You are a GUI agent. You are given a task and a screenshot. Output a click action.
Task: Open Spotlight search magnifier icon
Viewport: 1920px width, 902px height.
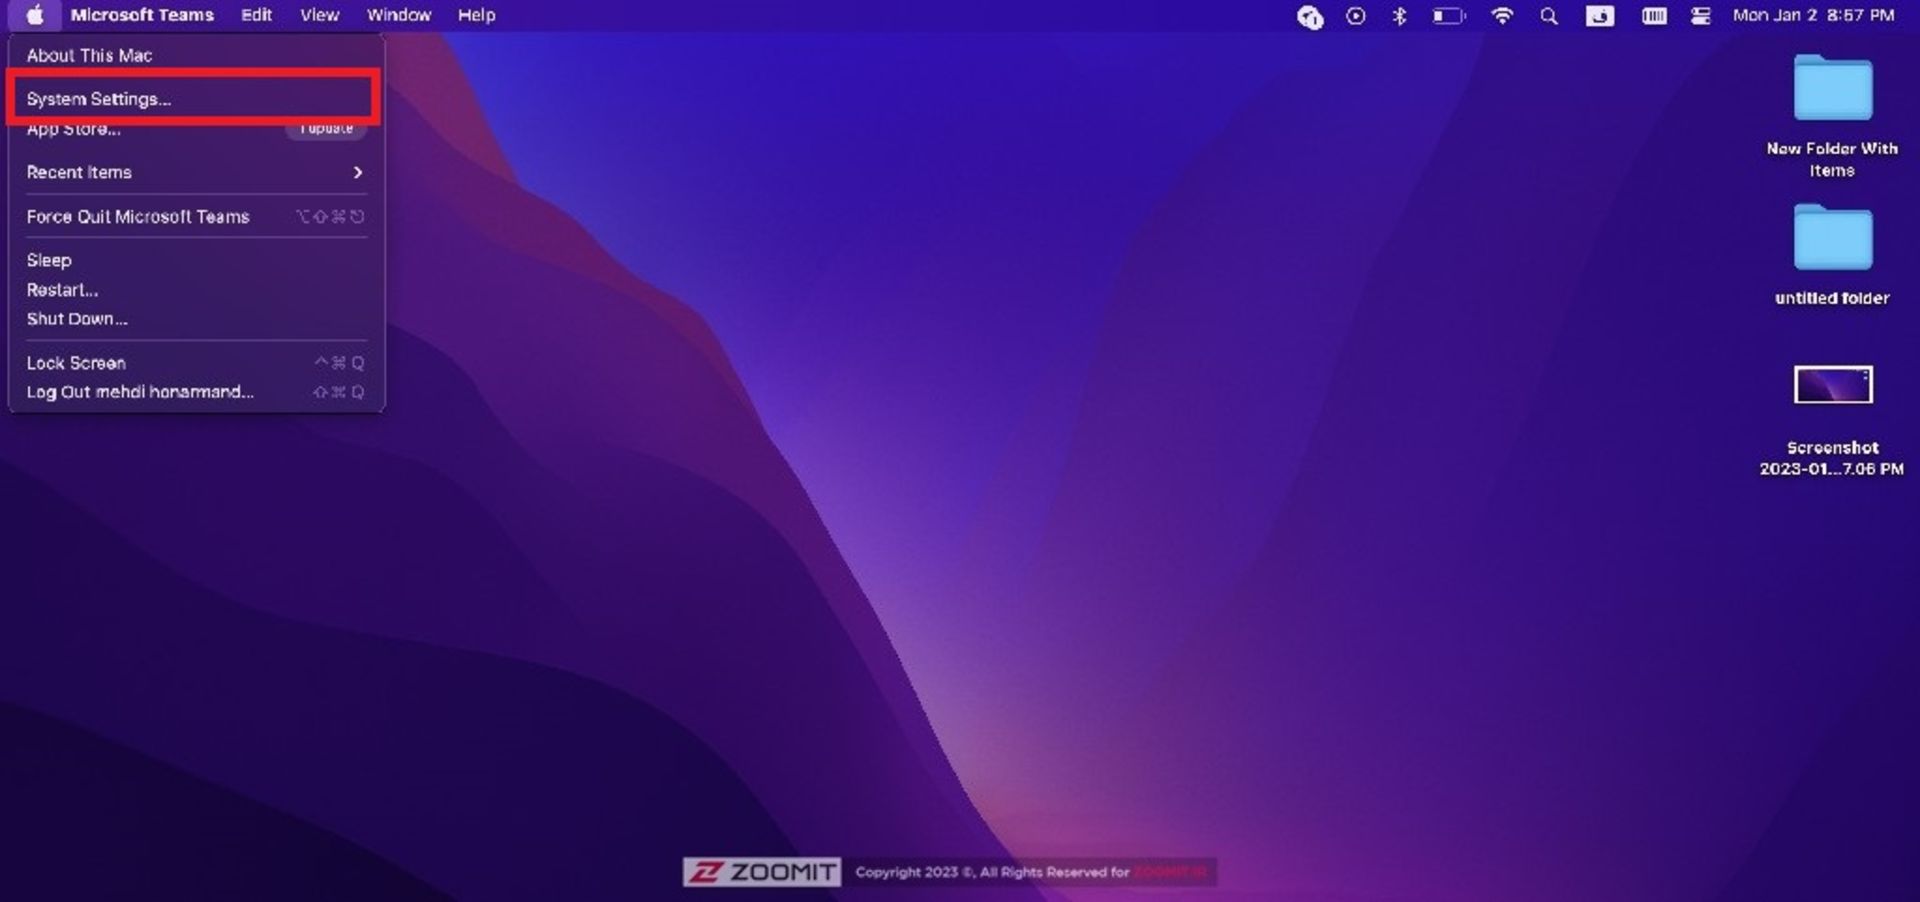coord(1549,15)
